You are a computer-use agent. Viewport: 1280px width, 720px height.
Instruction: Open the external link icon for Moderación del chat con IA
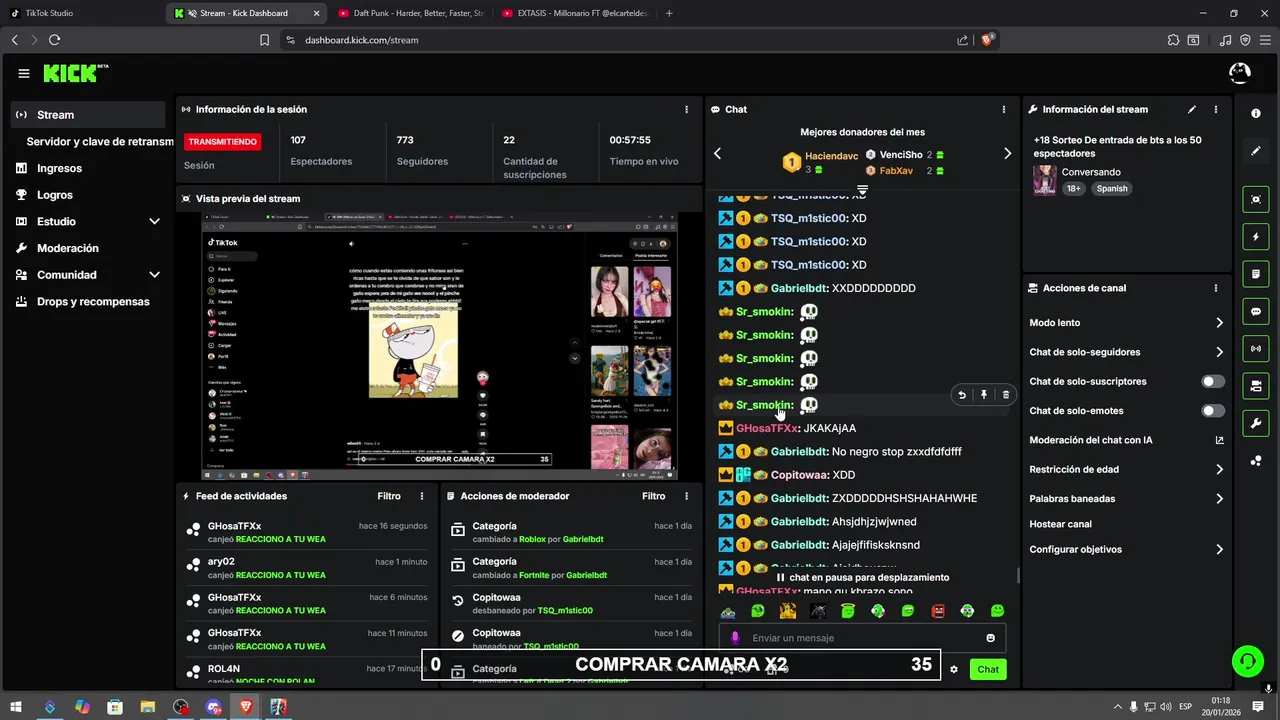tap(1219, 440)
